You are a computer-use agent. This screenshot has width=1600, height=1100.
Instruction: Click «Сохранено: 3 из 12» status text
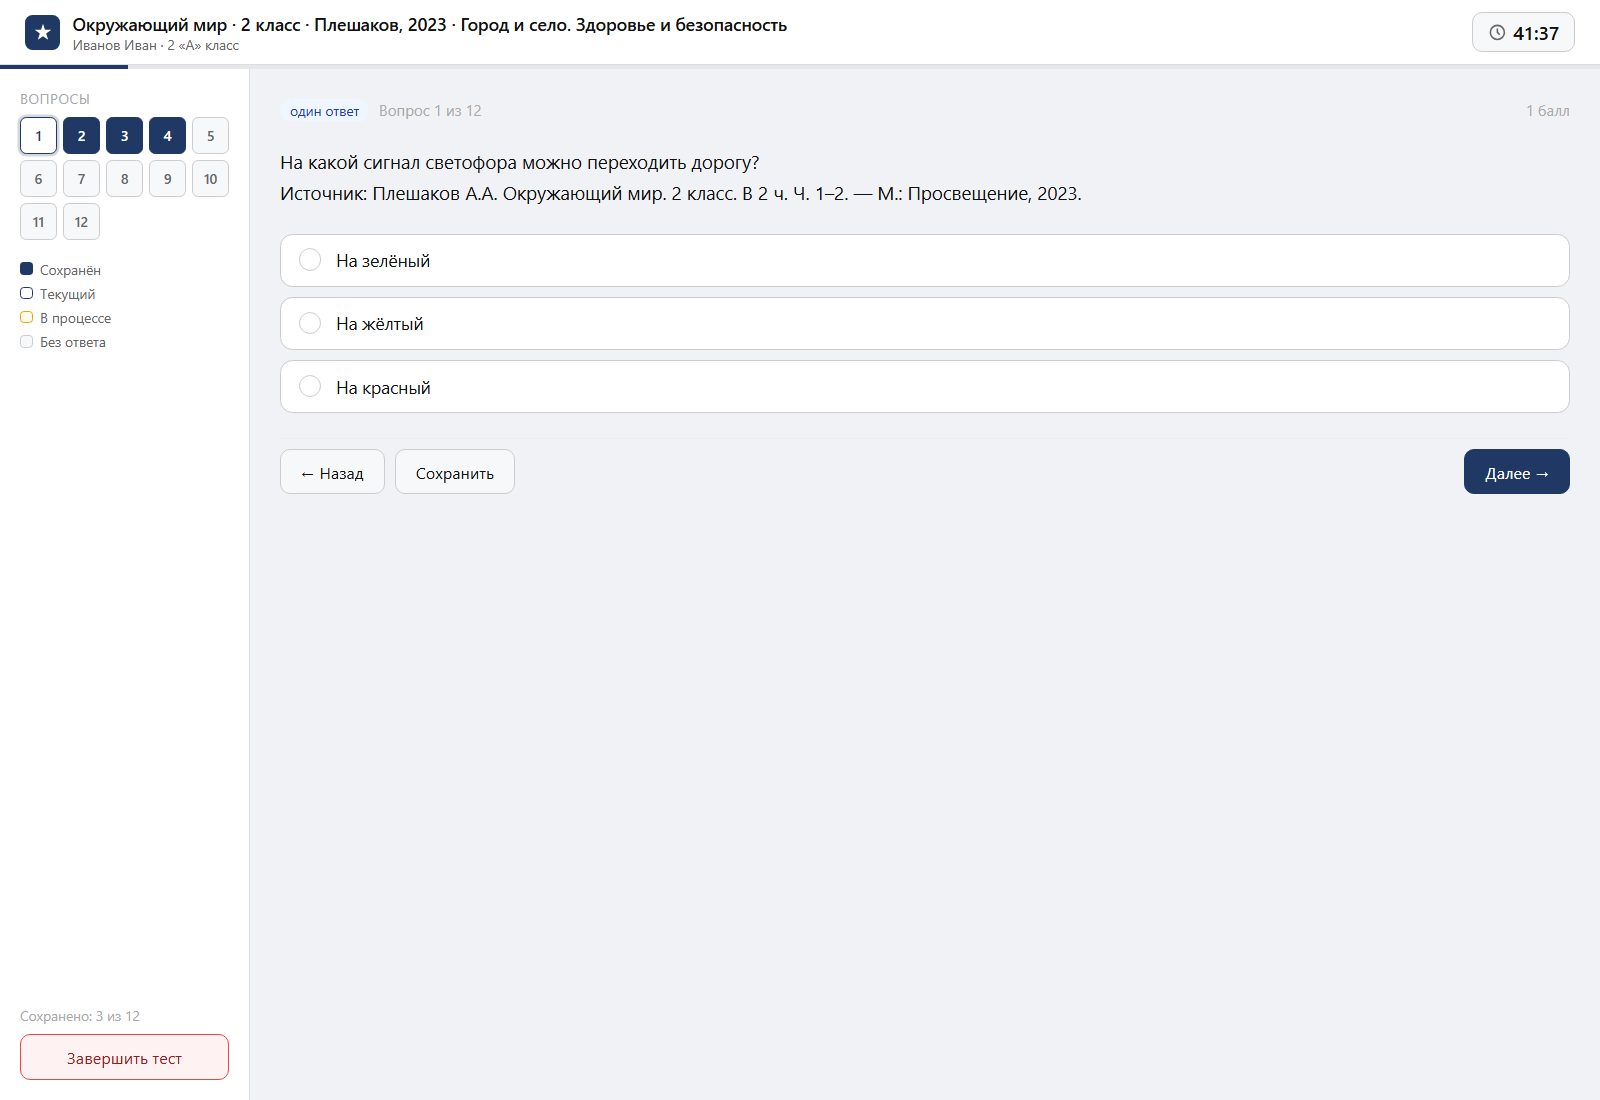(80, 1016)
